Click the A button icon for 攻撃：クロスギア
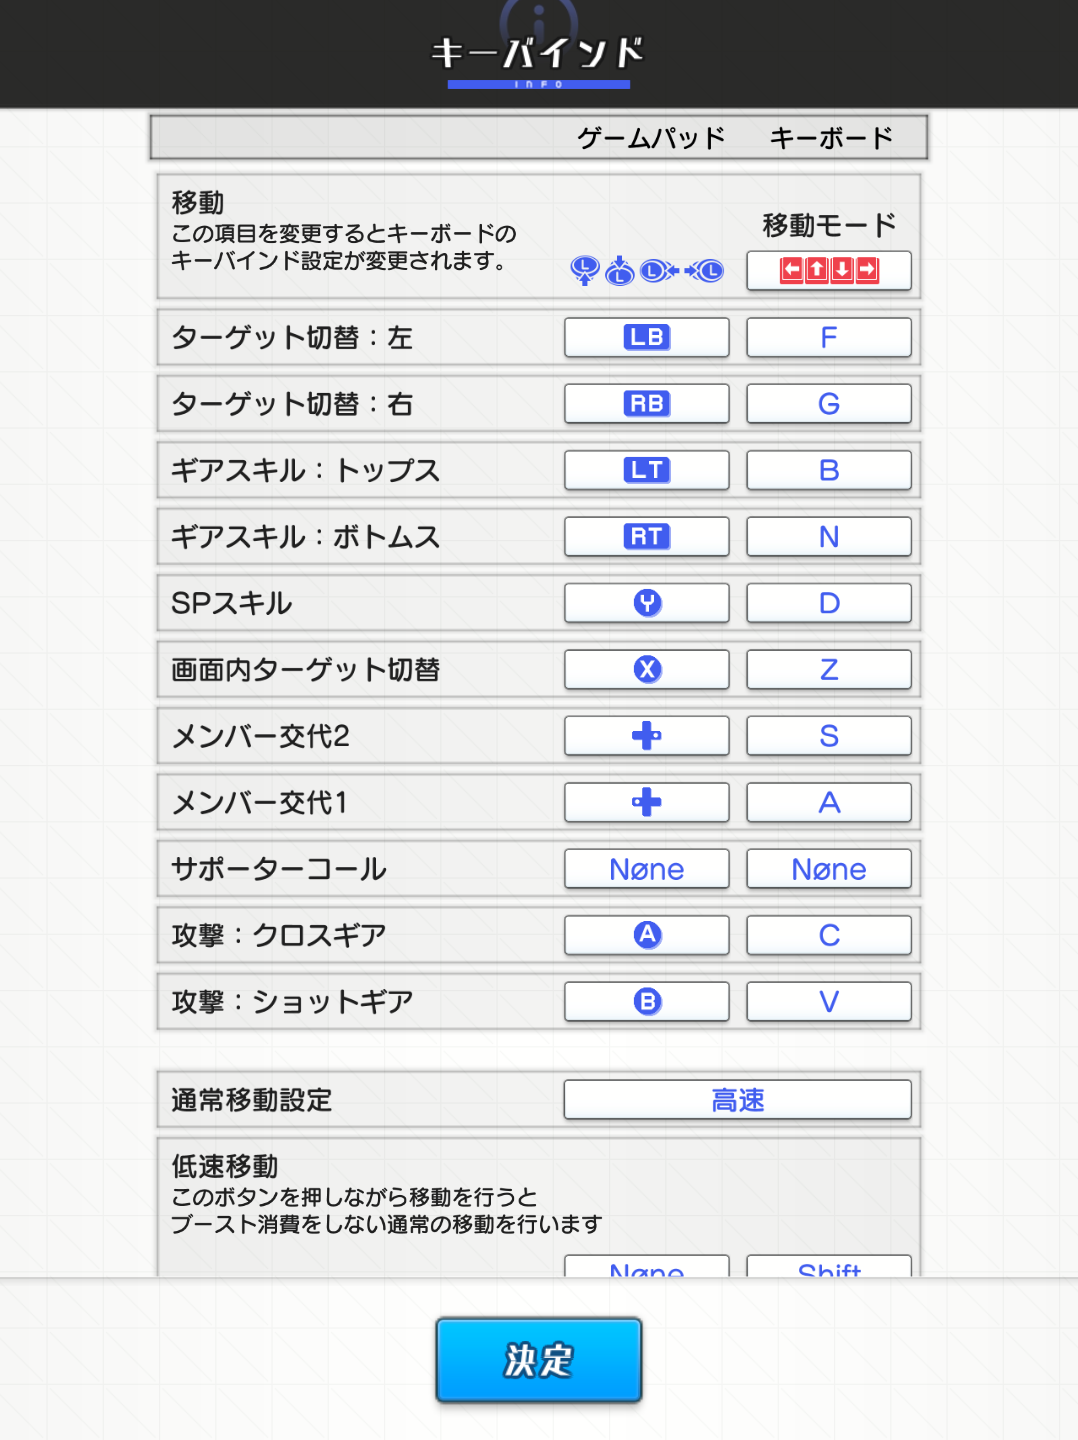The width and height of the screenshot is (1078, 1440). (646, 935)
